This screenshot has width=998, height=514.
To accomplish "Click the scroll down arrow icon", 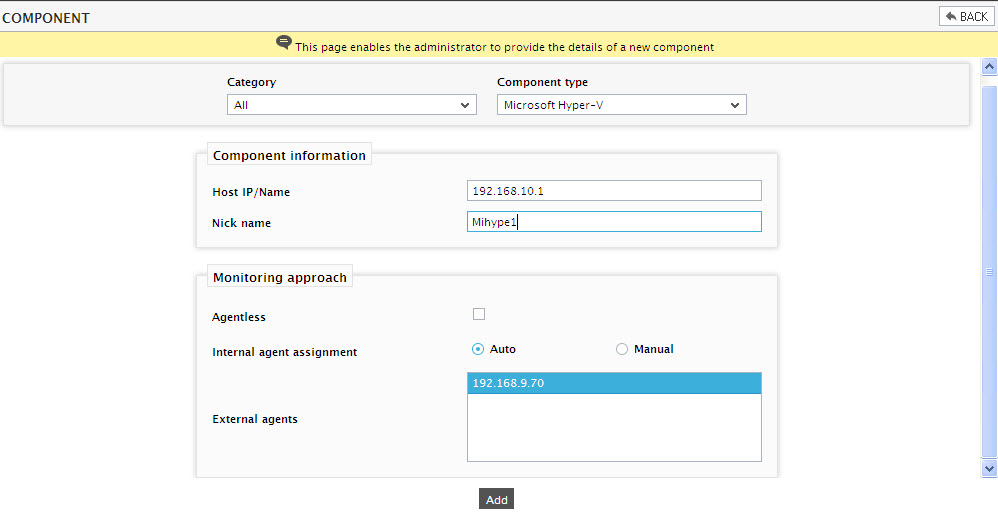I will coord(989,468).
